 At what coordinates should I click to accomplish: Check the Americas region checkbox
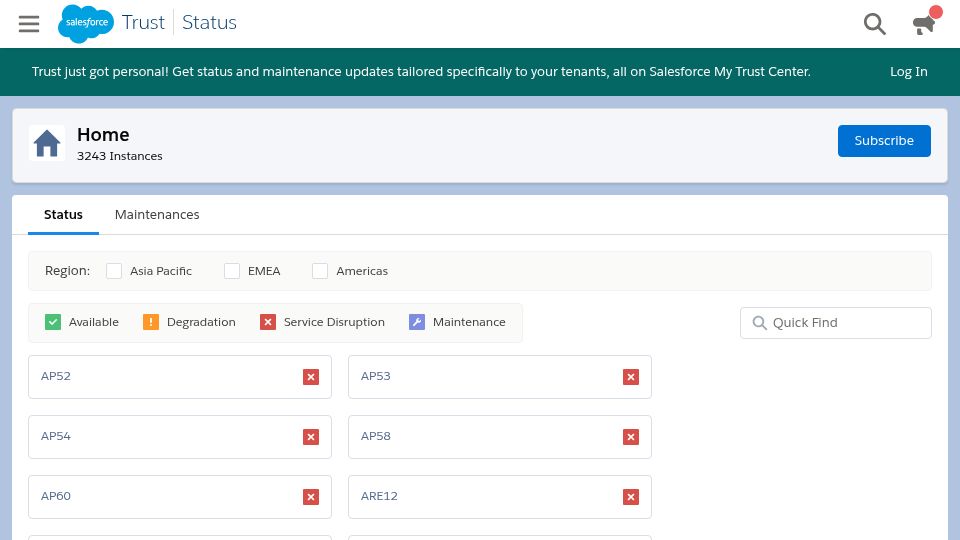320,271
